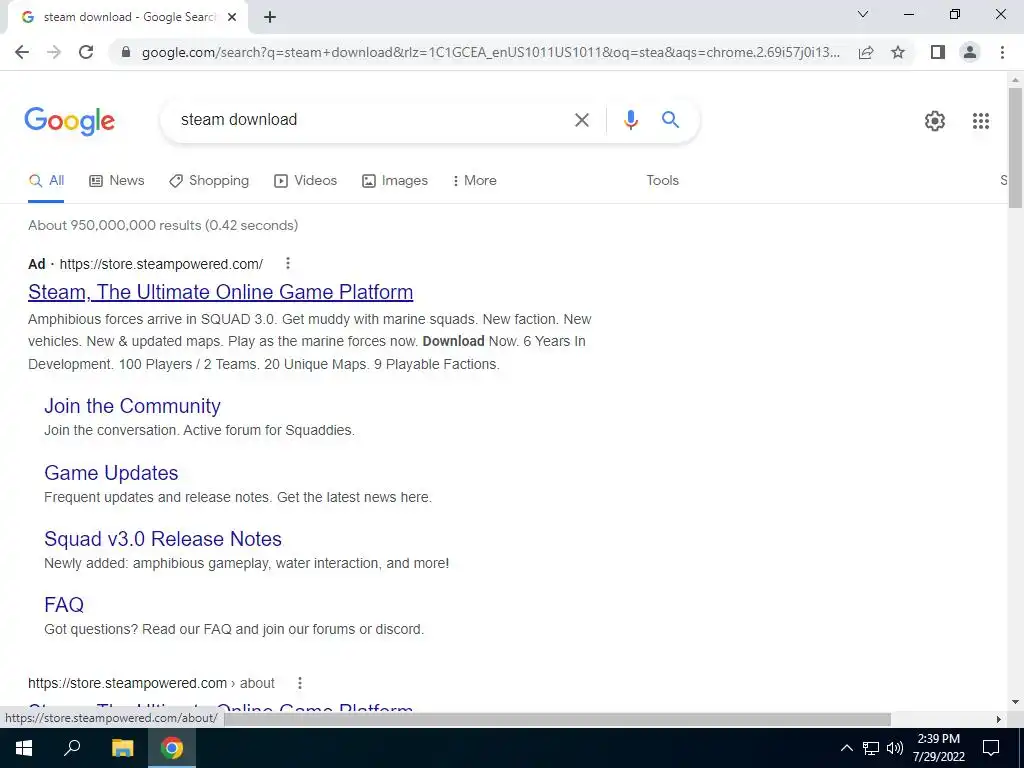Open the volume control tray icon
Screen dimensions: 1024x768
(x=895, y=748)
